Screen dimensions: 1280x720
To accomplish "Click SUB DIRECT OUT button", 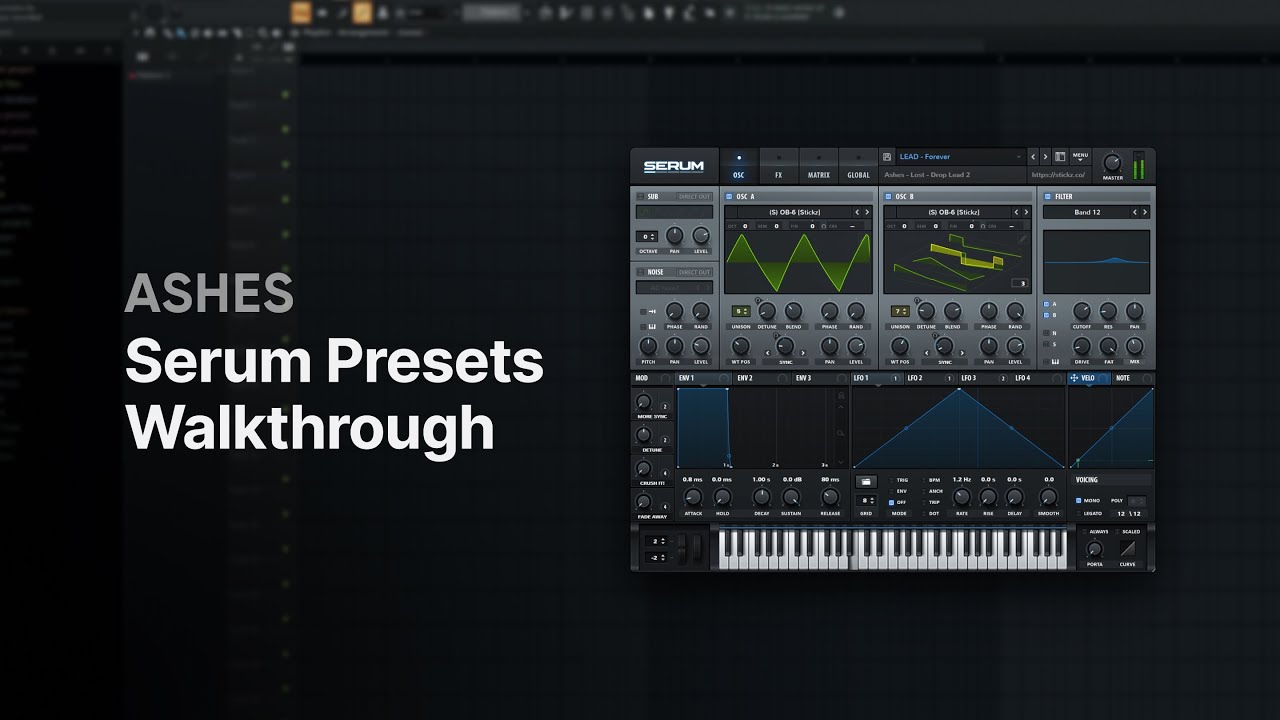I will 694,196.
